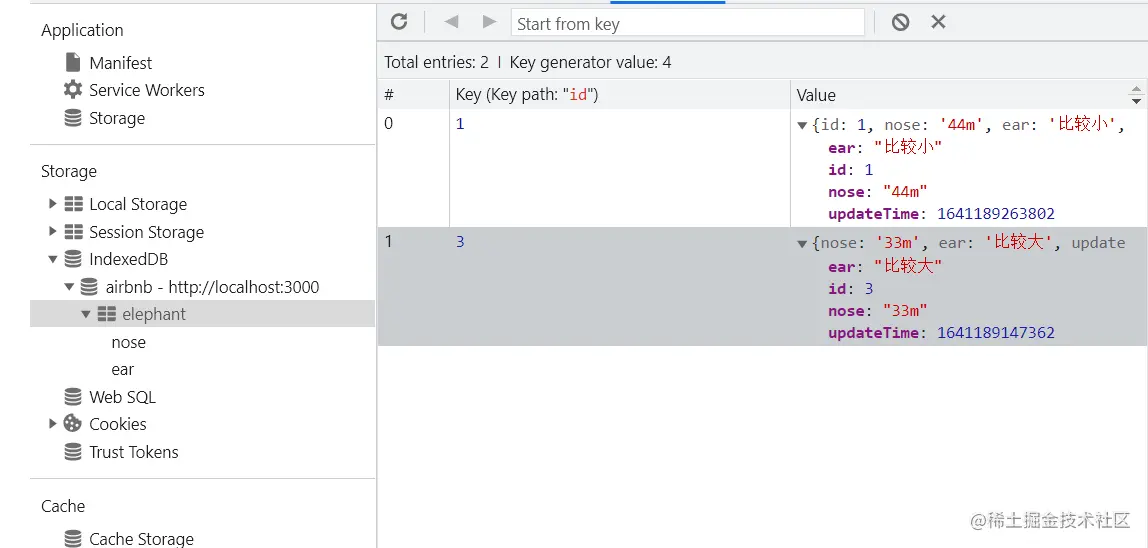This screenshot has height=548, width=1148.
Task: Show next page arrow icon
Action: (490, 22)
